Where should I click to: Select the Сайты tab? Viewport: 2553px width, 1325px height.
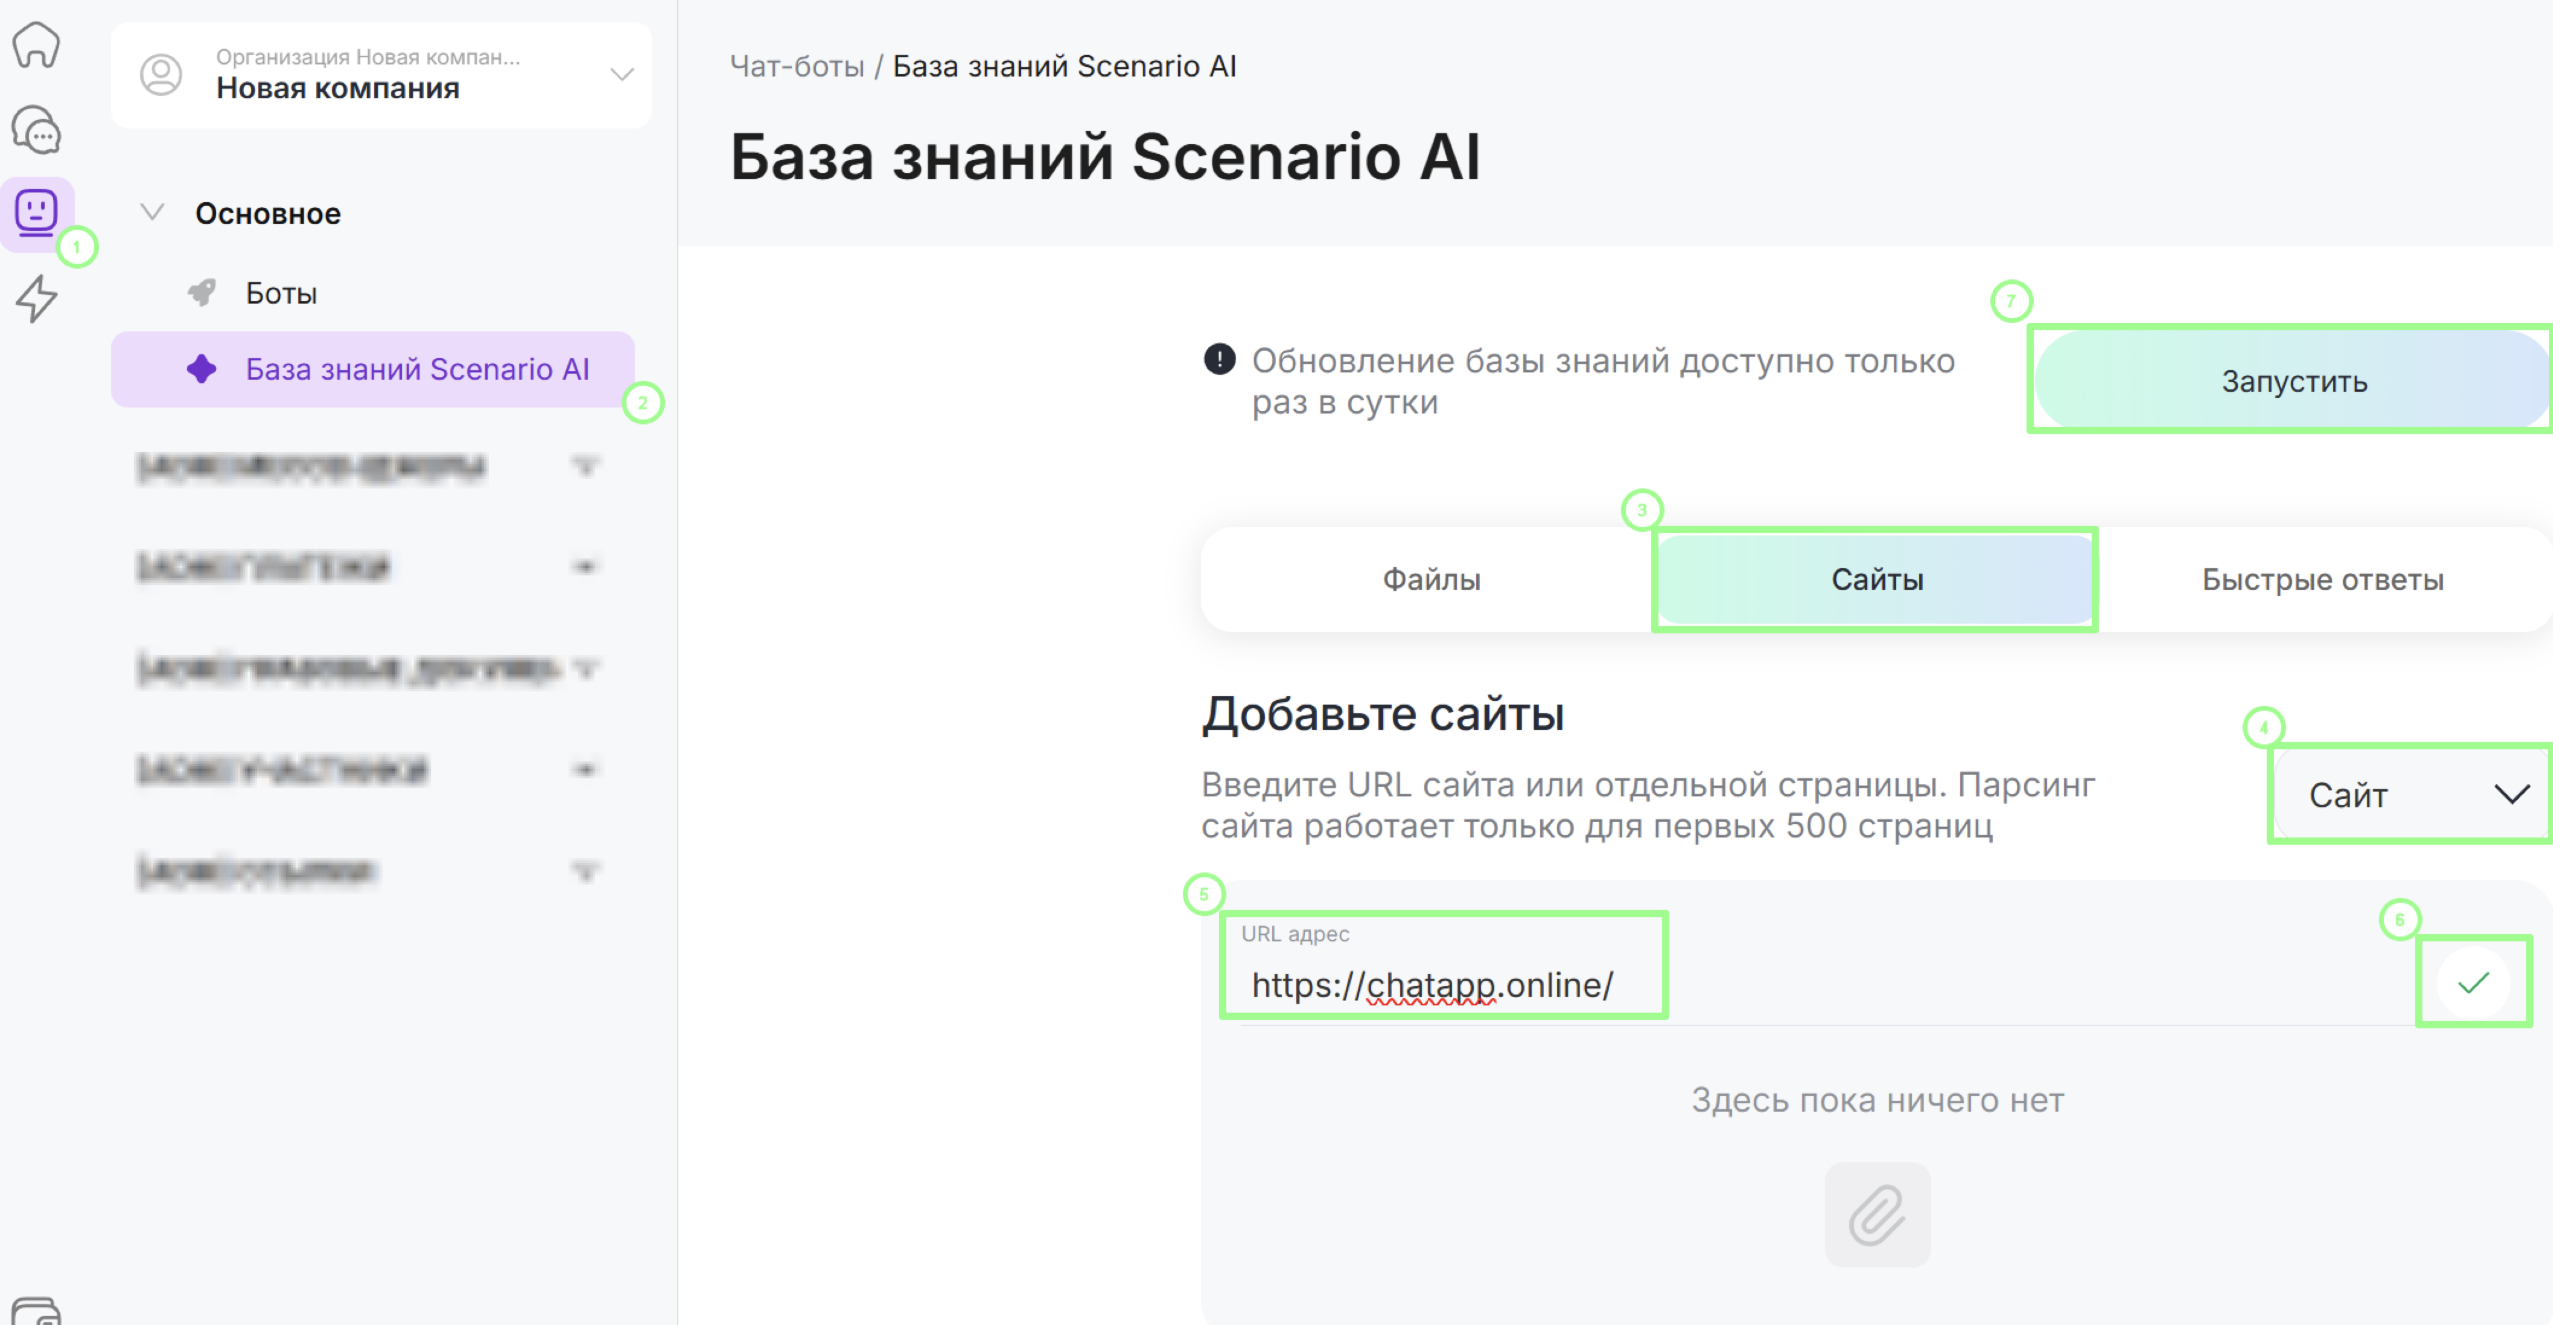[1876, 579]
